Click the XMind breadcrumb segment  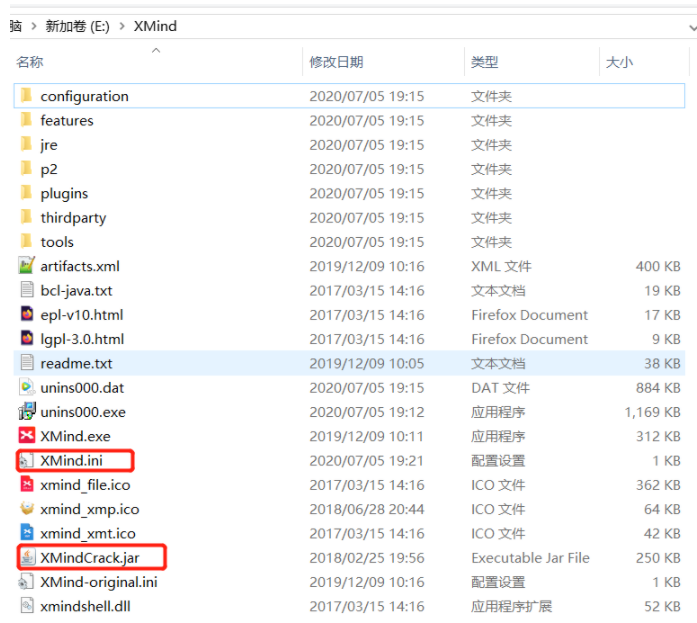(x=155, y=26)
